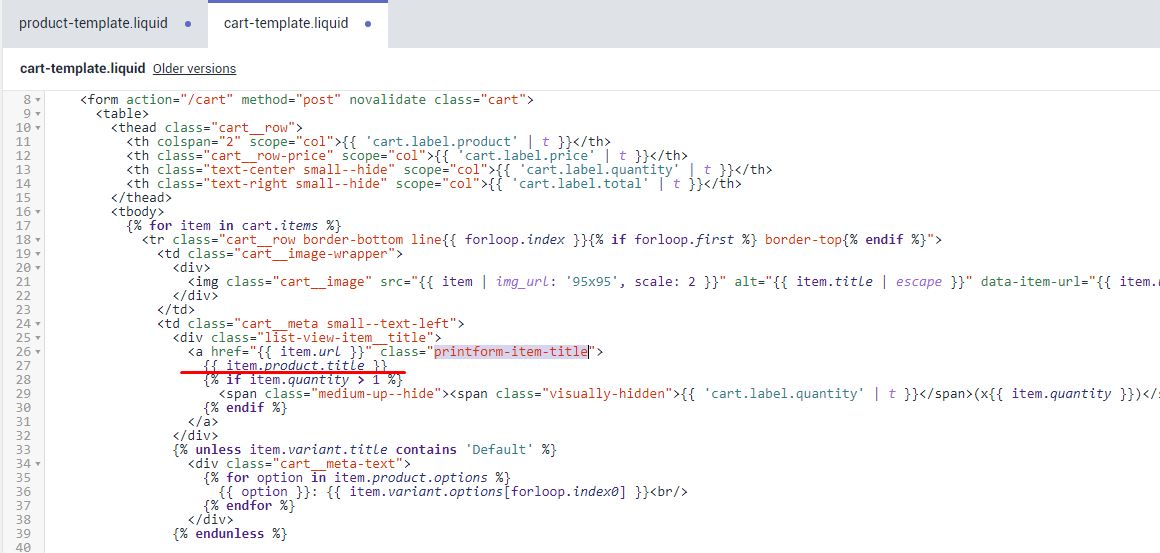
Task: Fold the table element at line 9
Action: click(38, 114)
